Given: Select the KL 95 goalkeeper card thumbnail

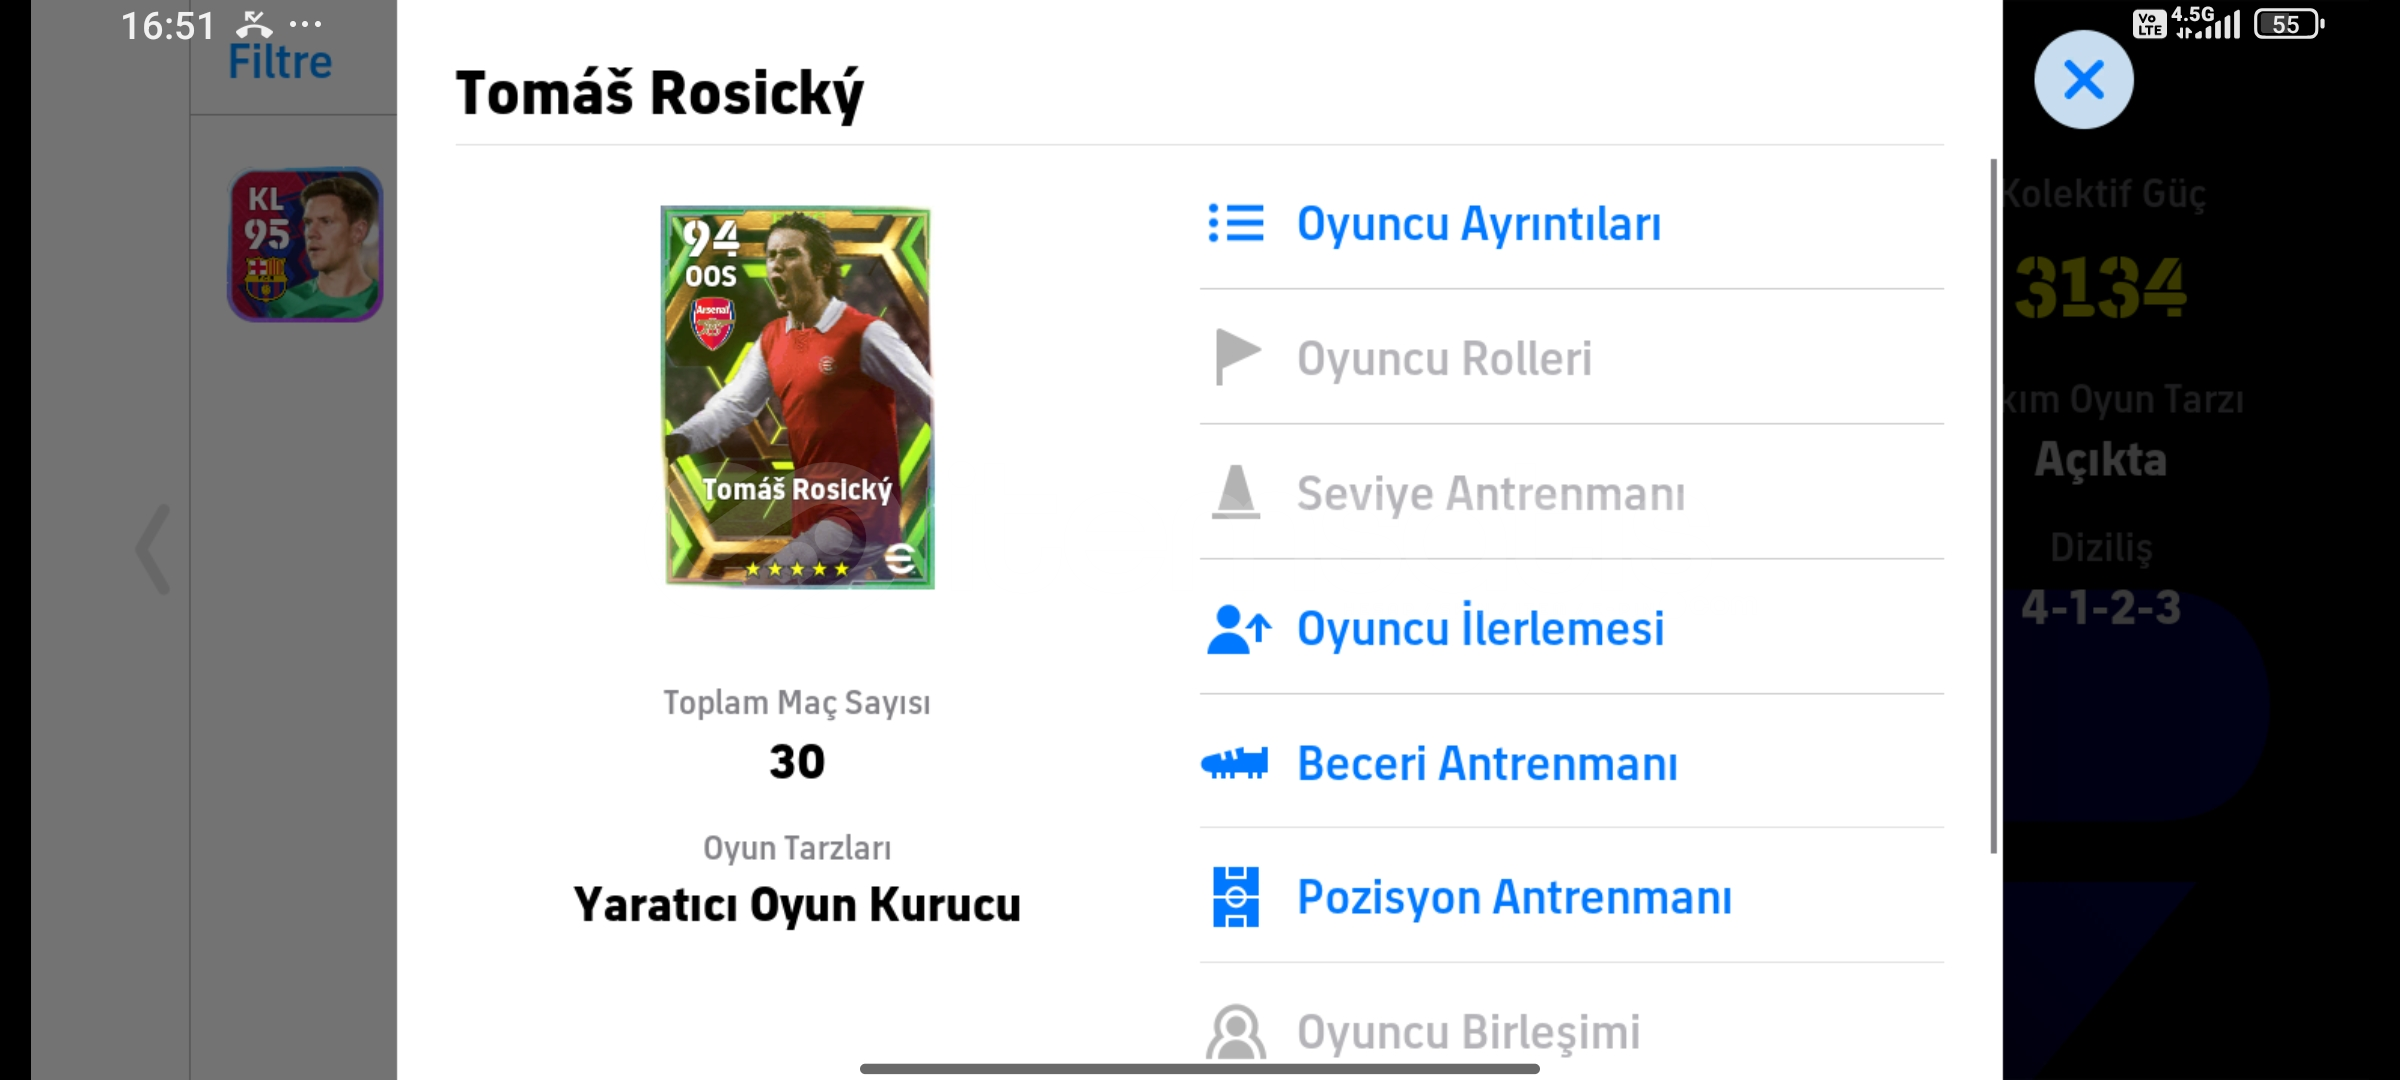Looking at the screenshot, I should (305, 244).
